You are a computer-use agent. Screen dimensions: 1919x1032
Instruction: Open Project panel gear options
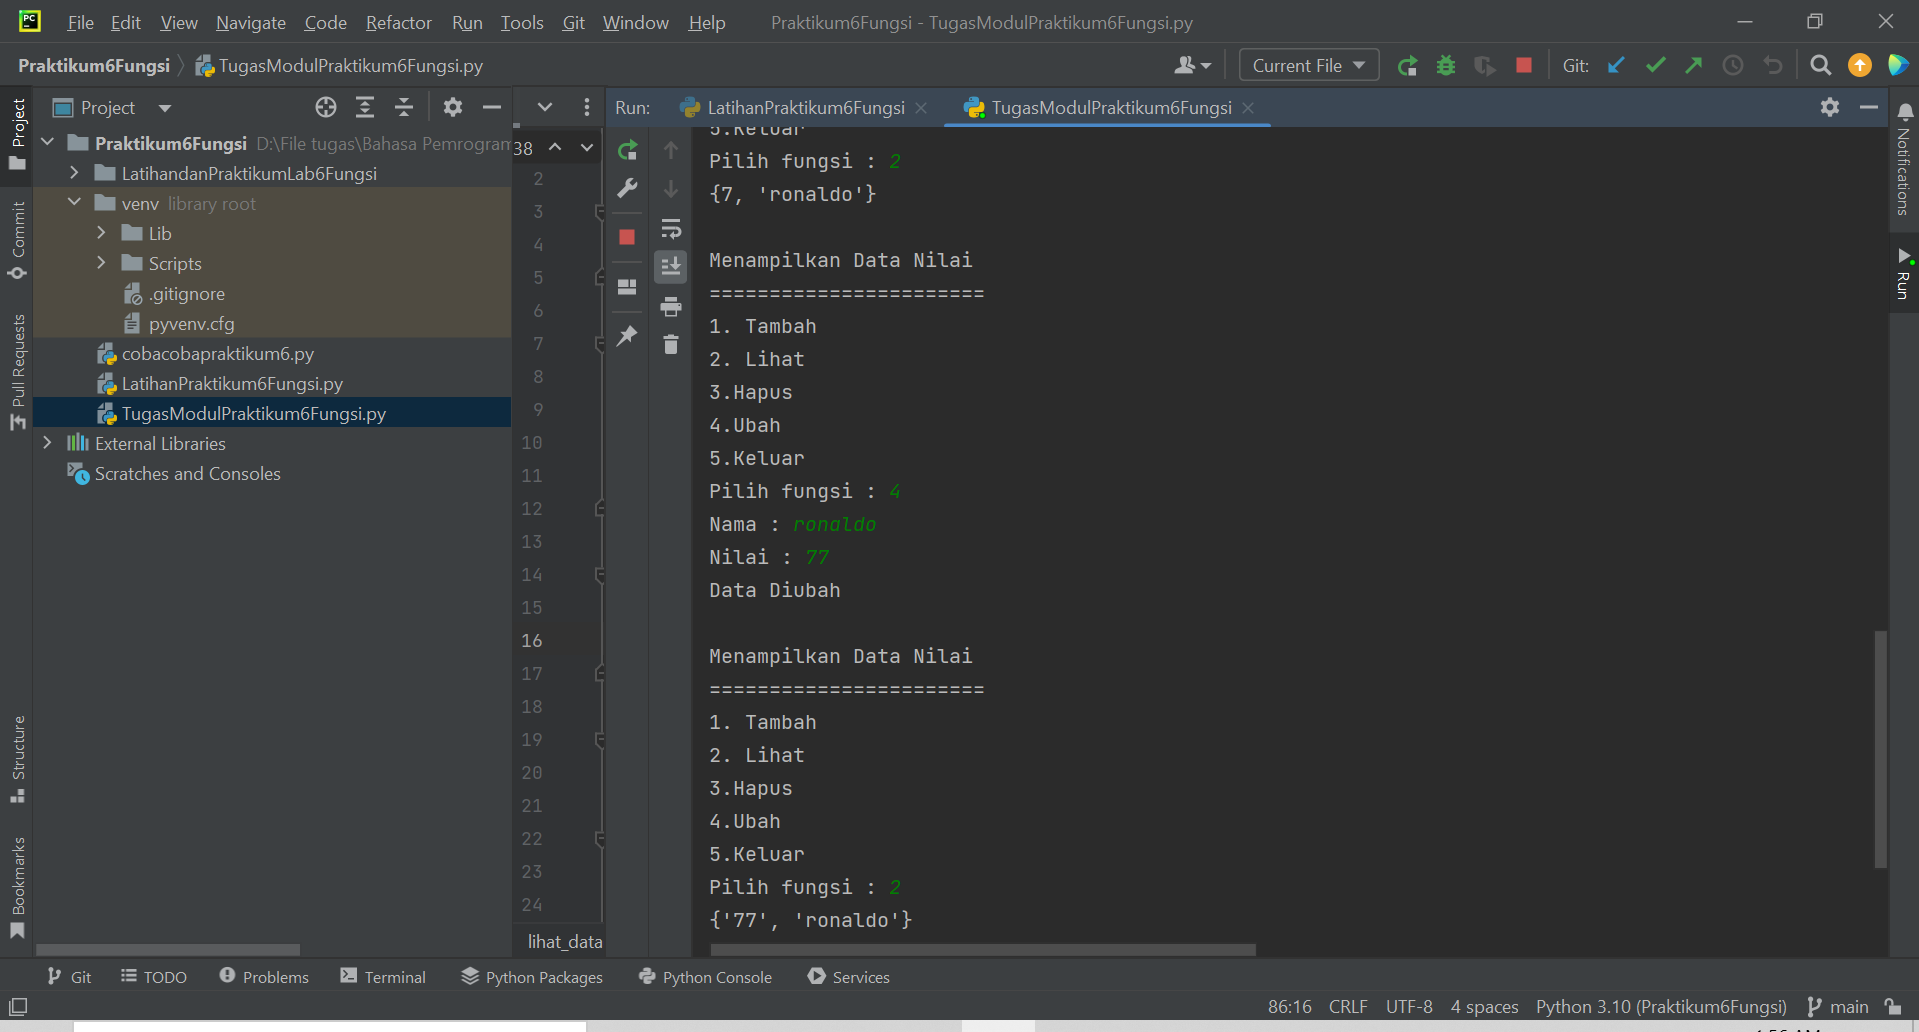pyautogui.click(x=453, y=107)
